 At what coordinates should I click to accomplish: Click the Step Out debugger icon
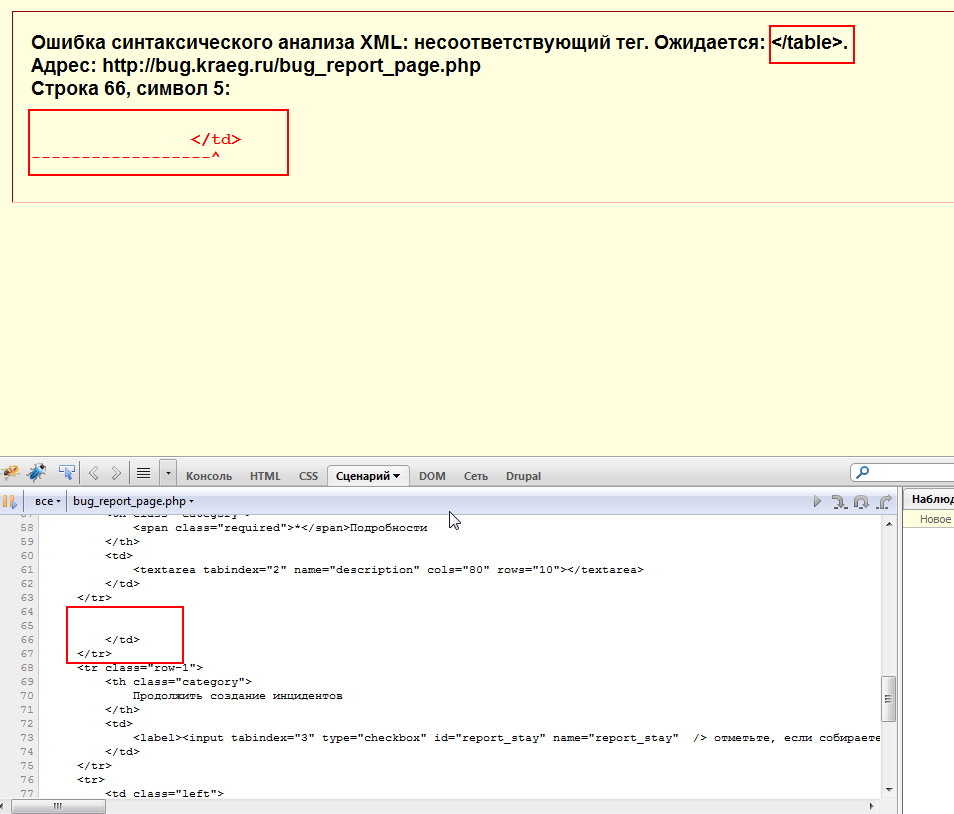coord(884,501)
